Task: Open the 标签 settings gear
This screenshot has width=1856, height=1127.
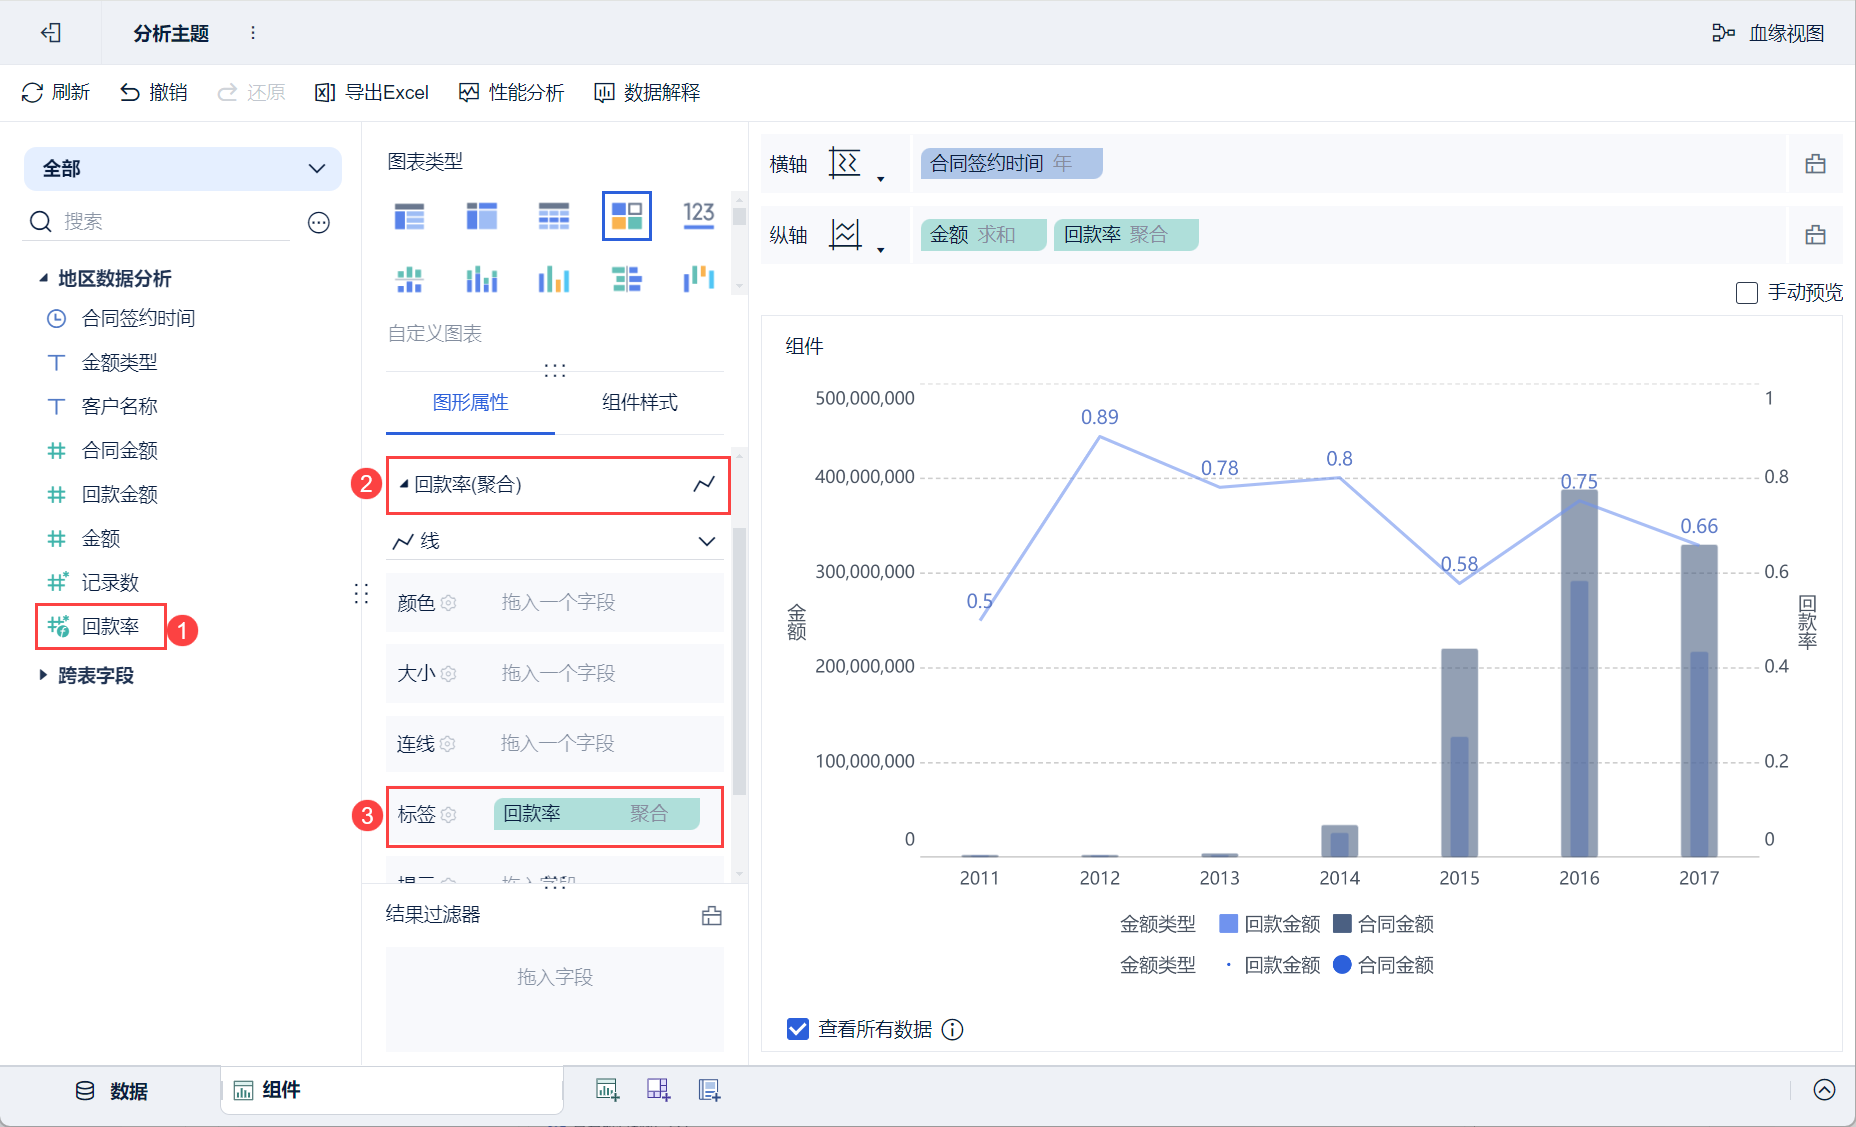Action: [x=449, y=815]
